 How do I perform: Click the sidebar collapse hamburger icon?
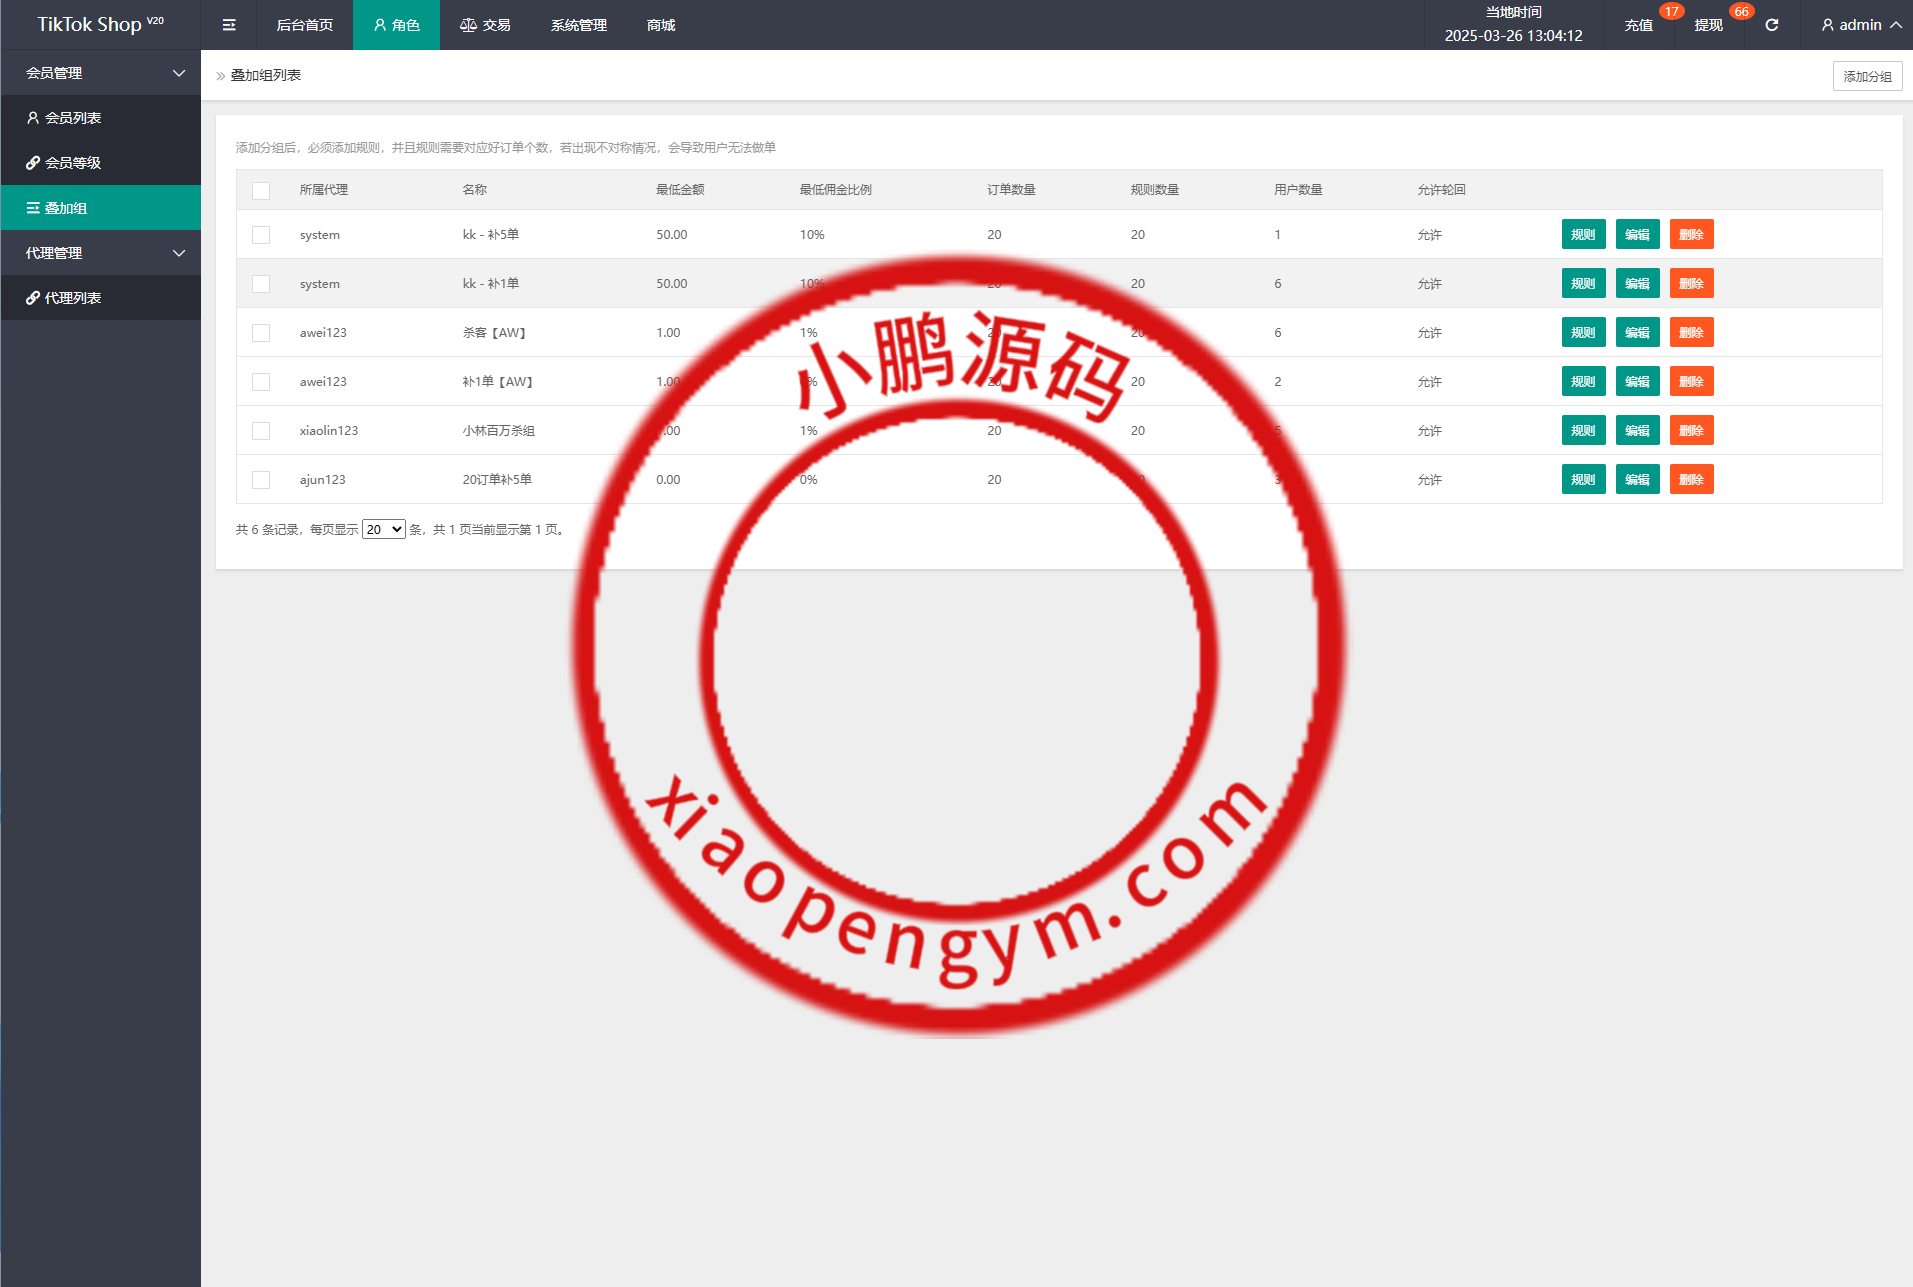229,25
